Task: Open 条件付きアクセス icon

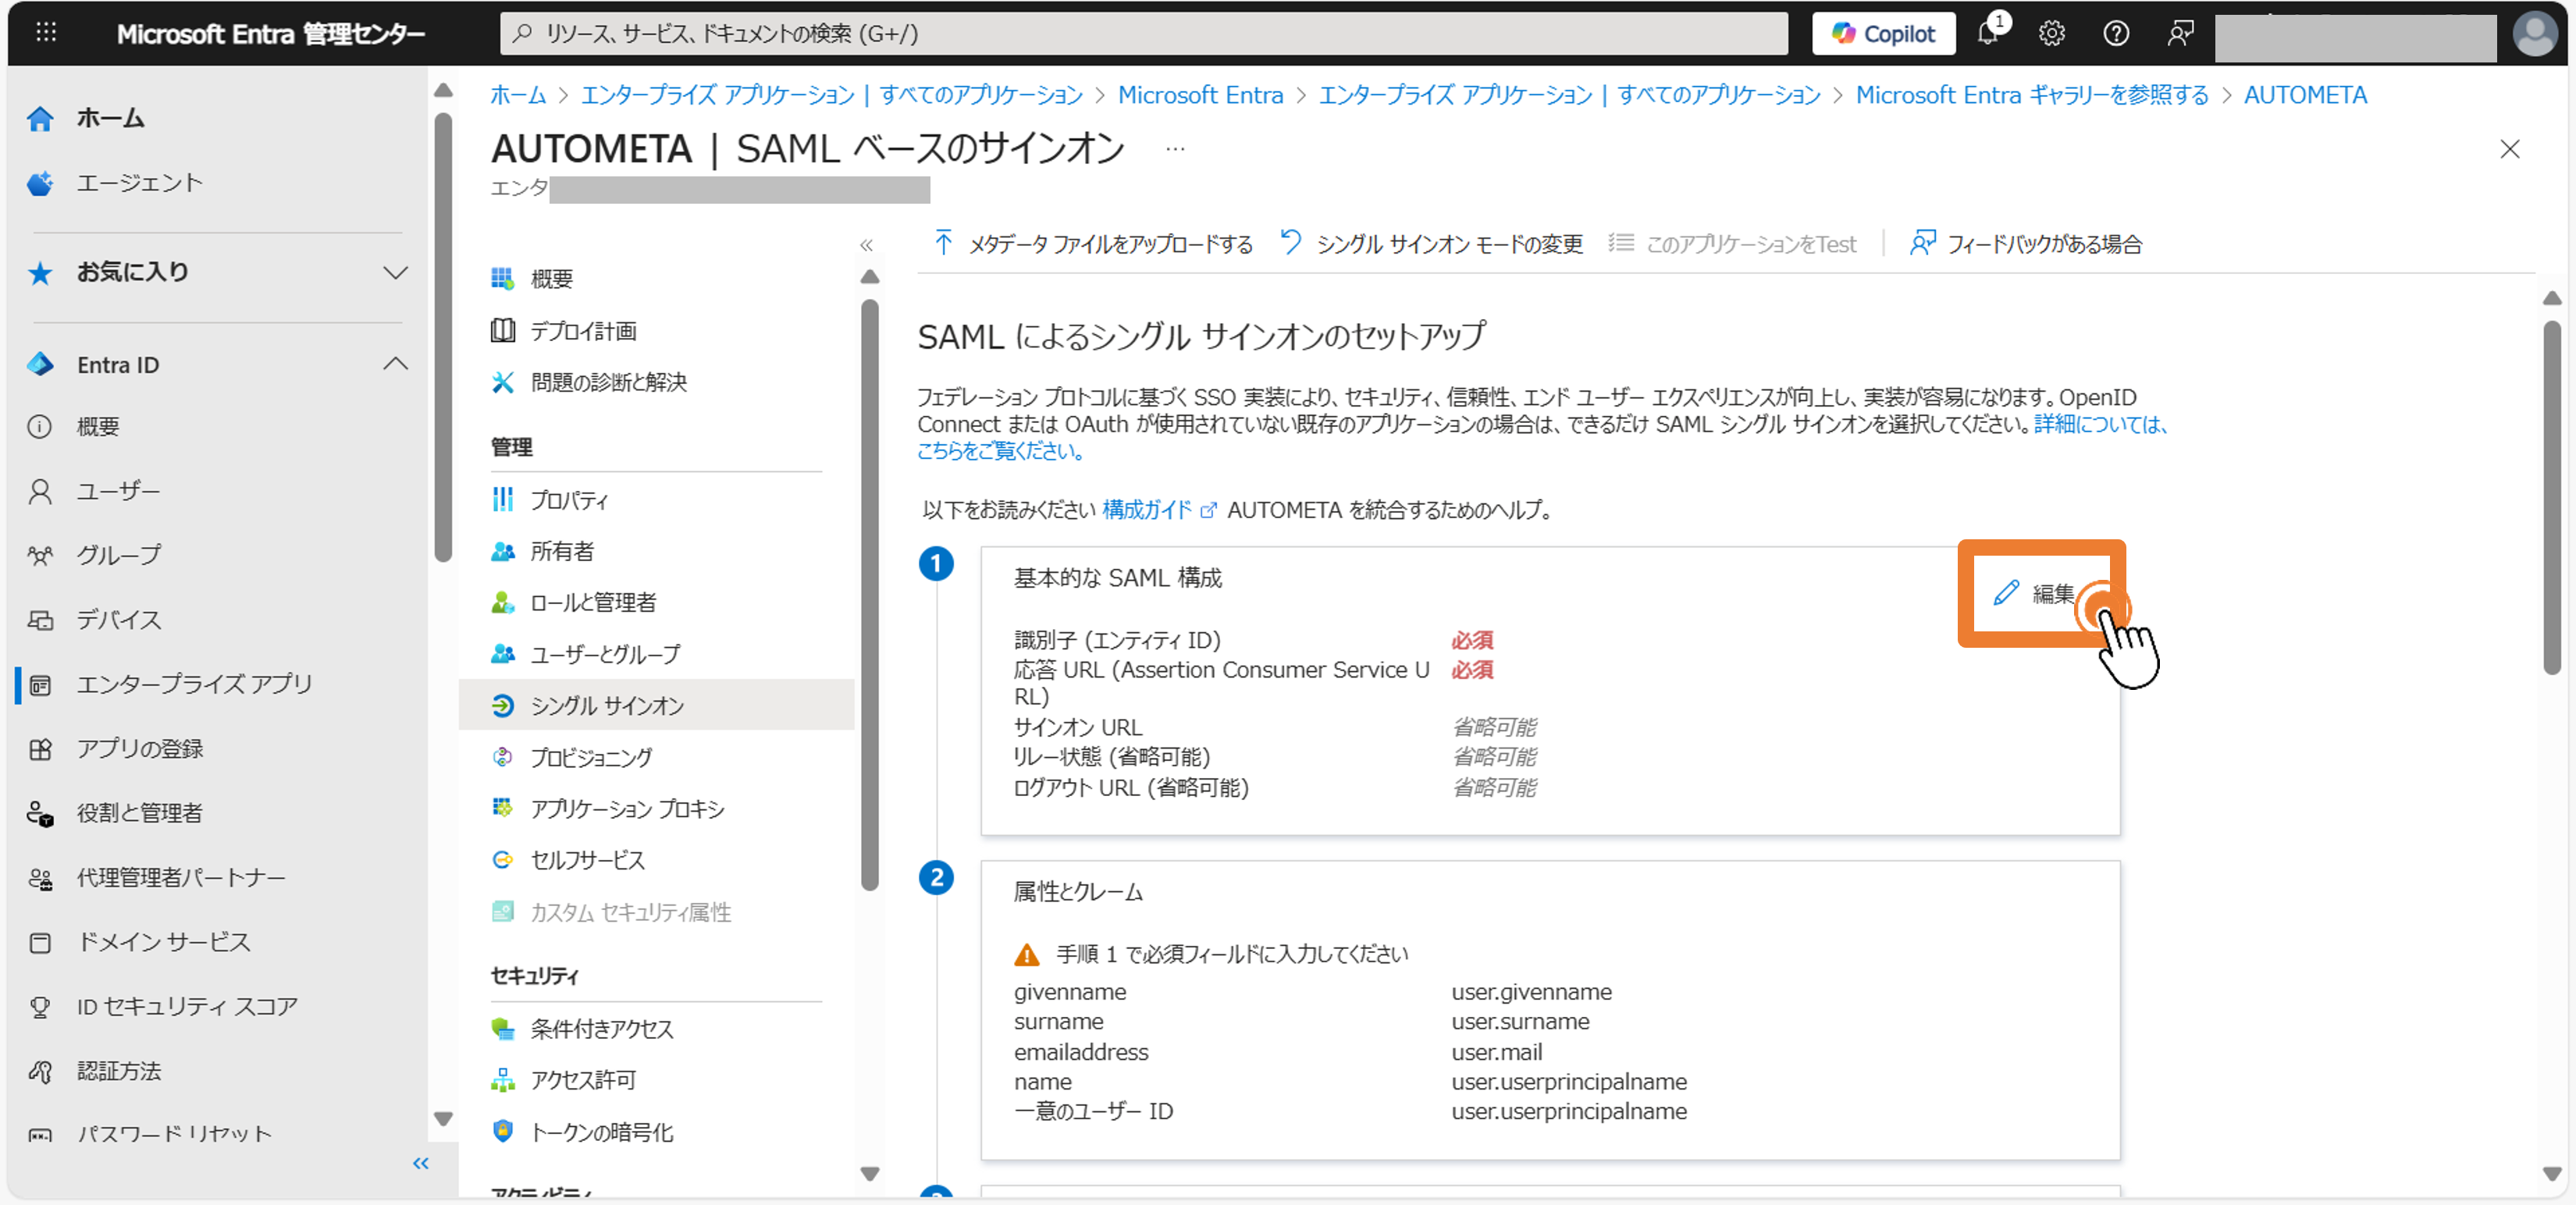Action: point(503,1028)
